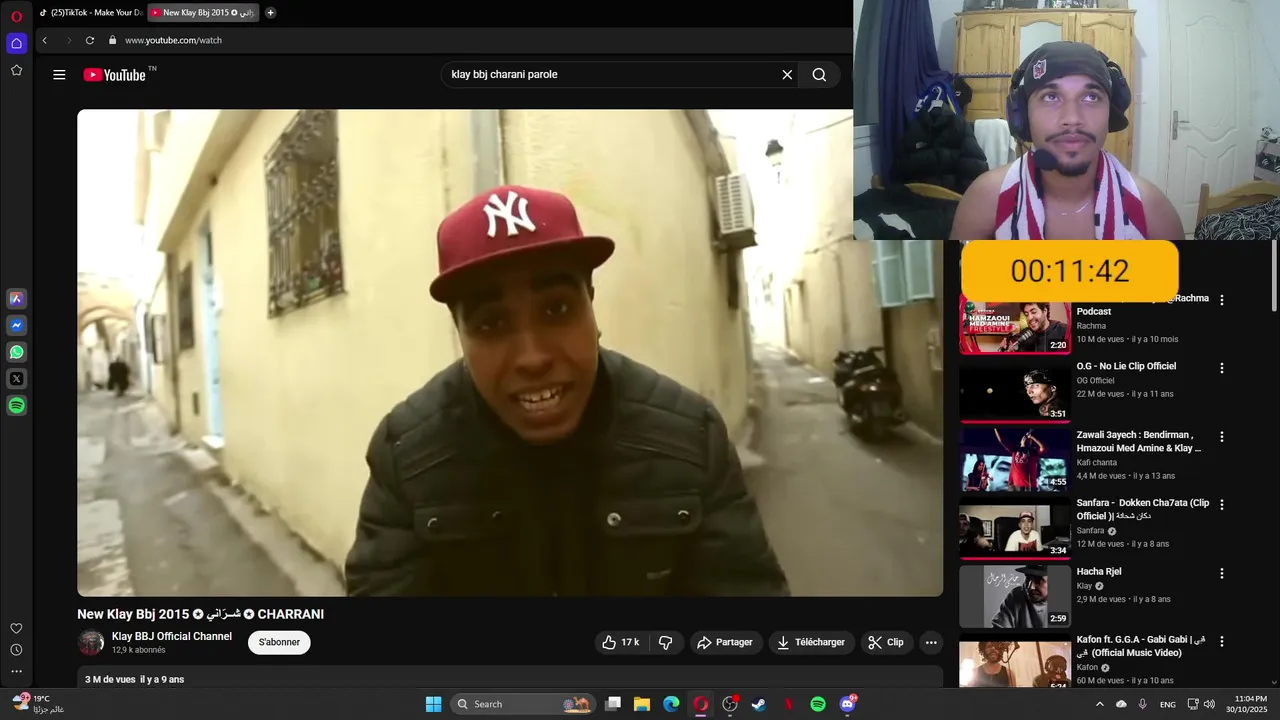This screenshot has width=1280, height=720.
Task: Create a clip with Clip button
Action: (886, 642)
